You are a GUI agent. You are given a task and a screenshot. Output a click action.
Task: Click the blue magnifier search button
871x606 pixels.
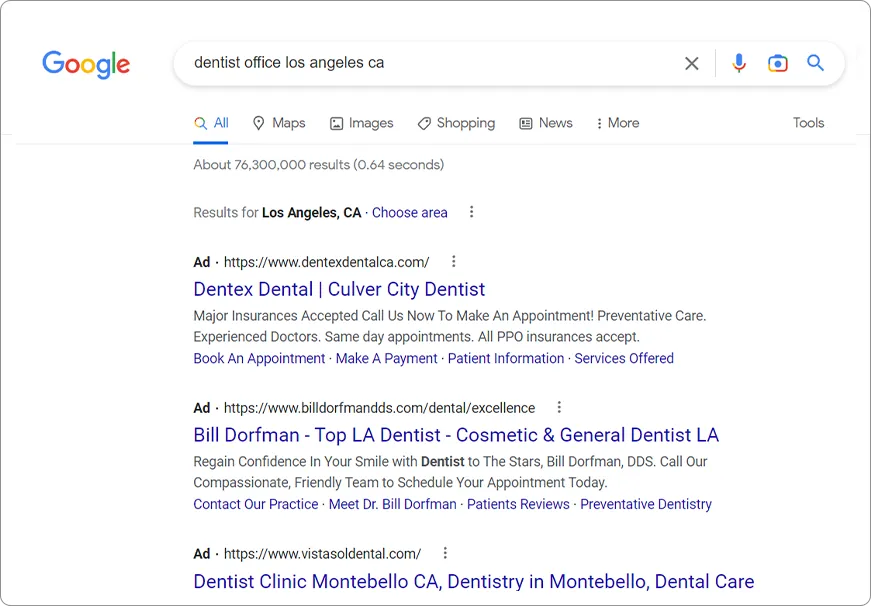coord(815,63)
